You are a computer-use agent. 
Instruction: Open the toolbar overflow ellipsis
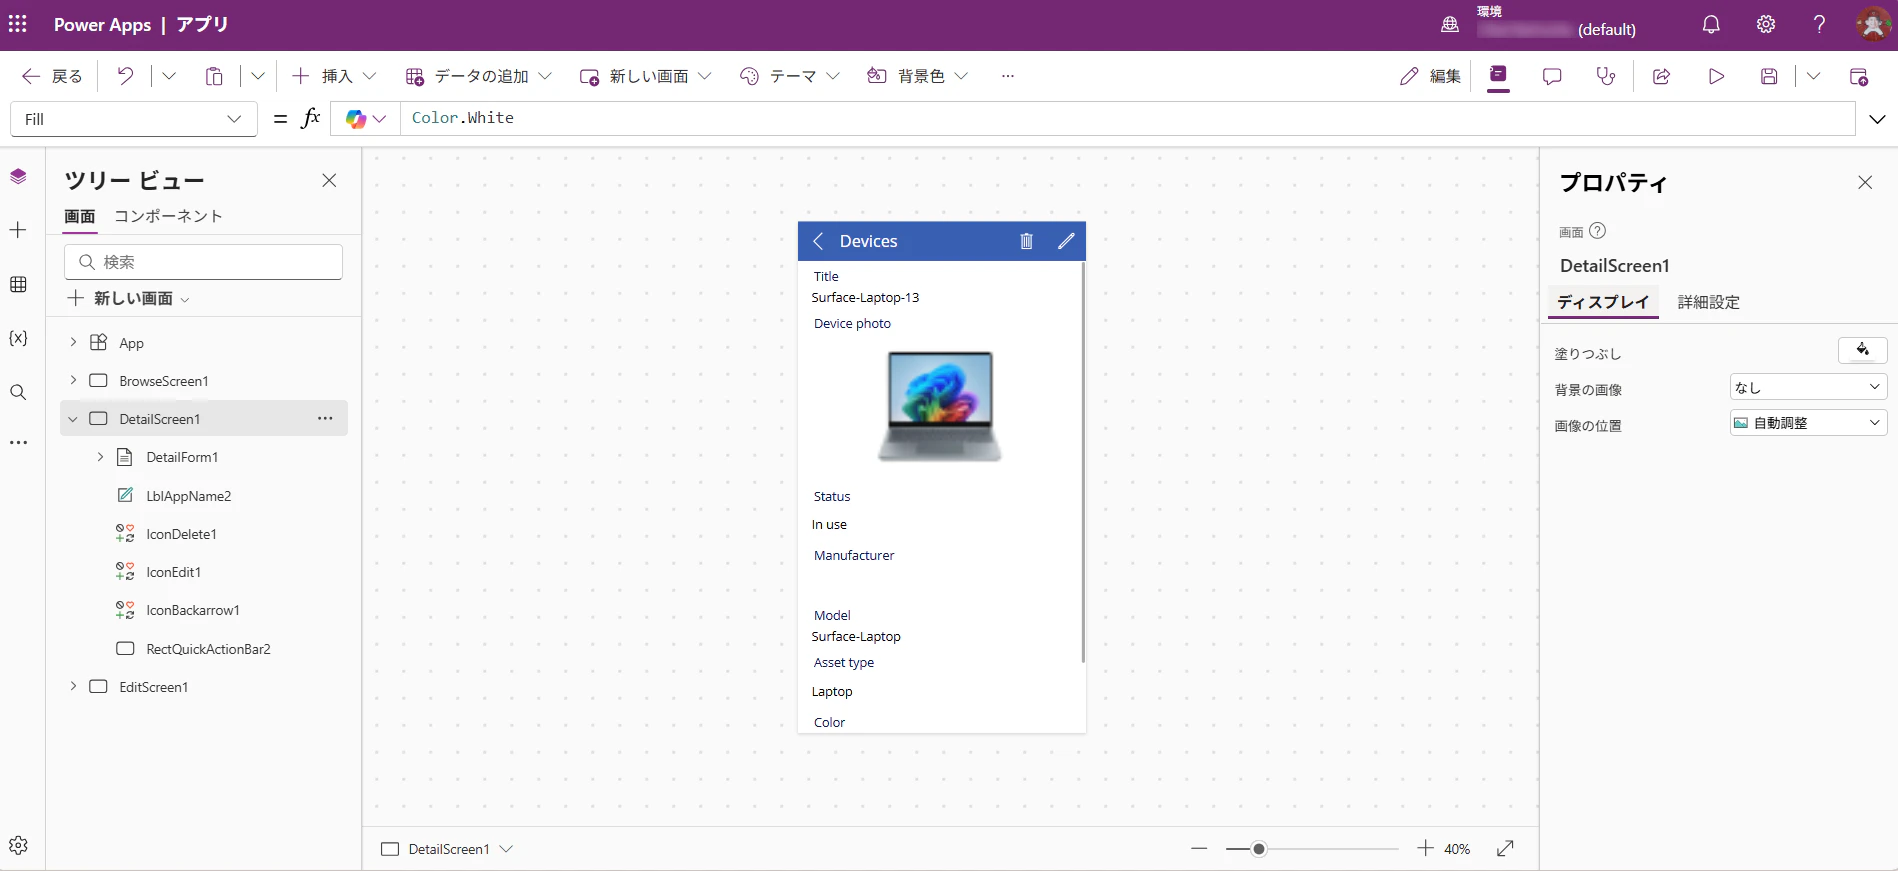click(1008, 76)
